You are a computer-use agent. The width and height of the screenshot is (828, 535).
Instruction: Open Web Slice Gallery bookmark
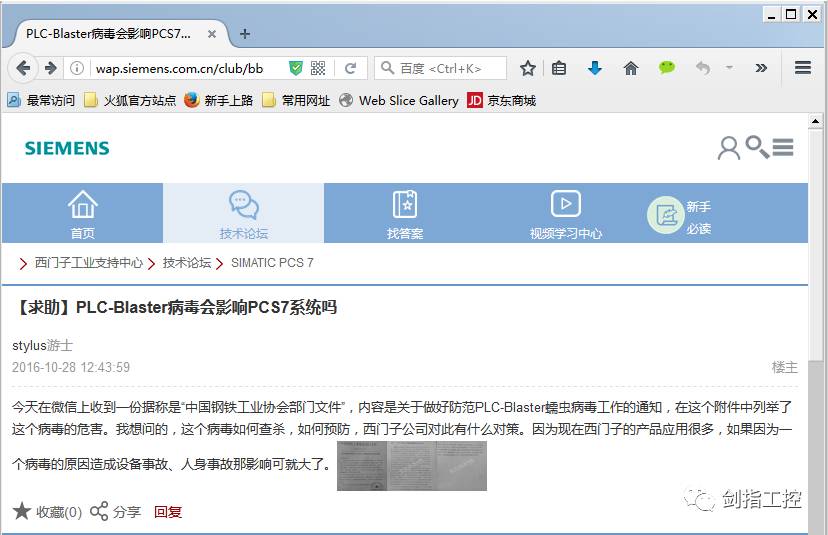399,100
